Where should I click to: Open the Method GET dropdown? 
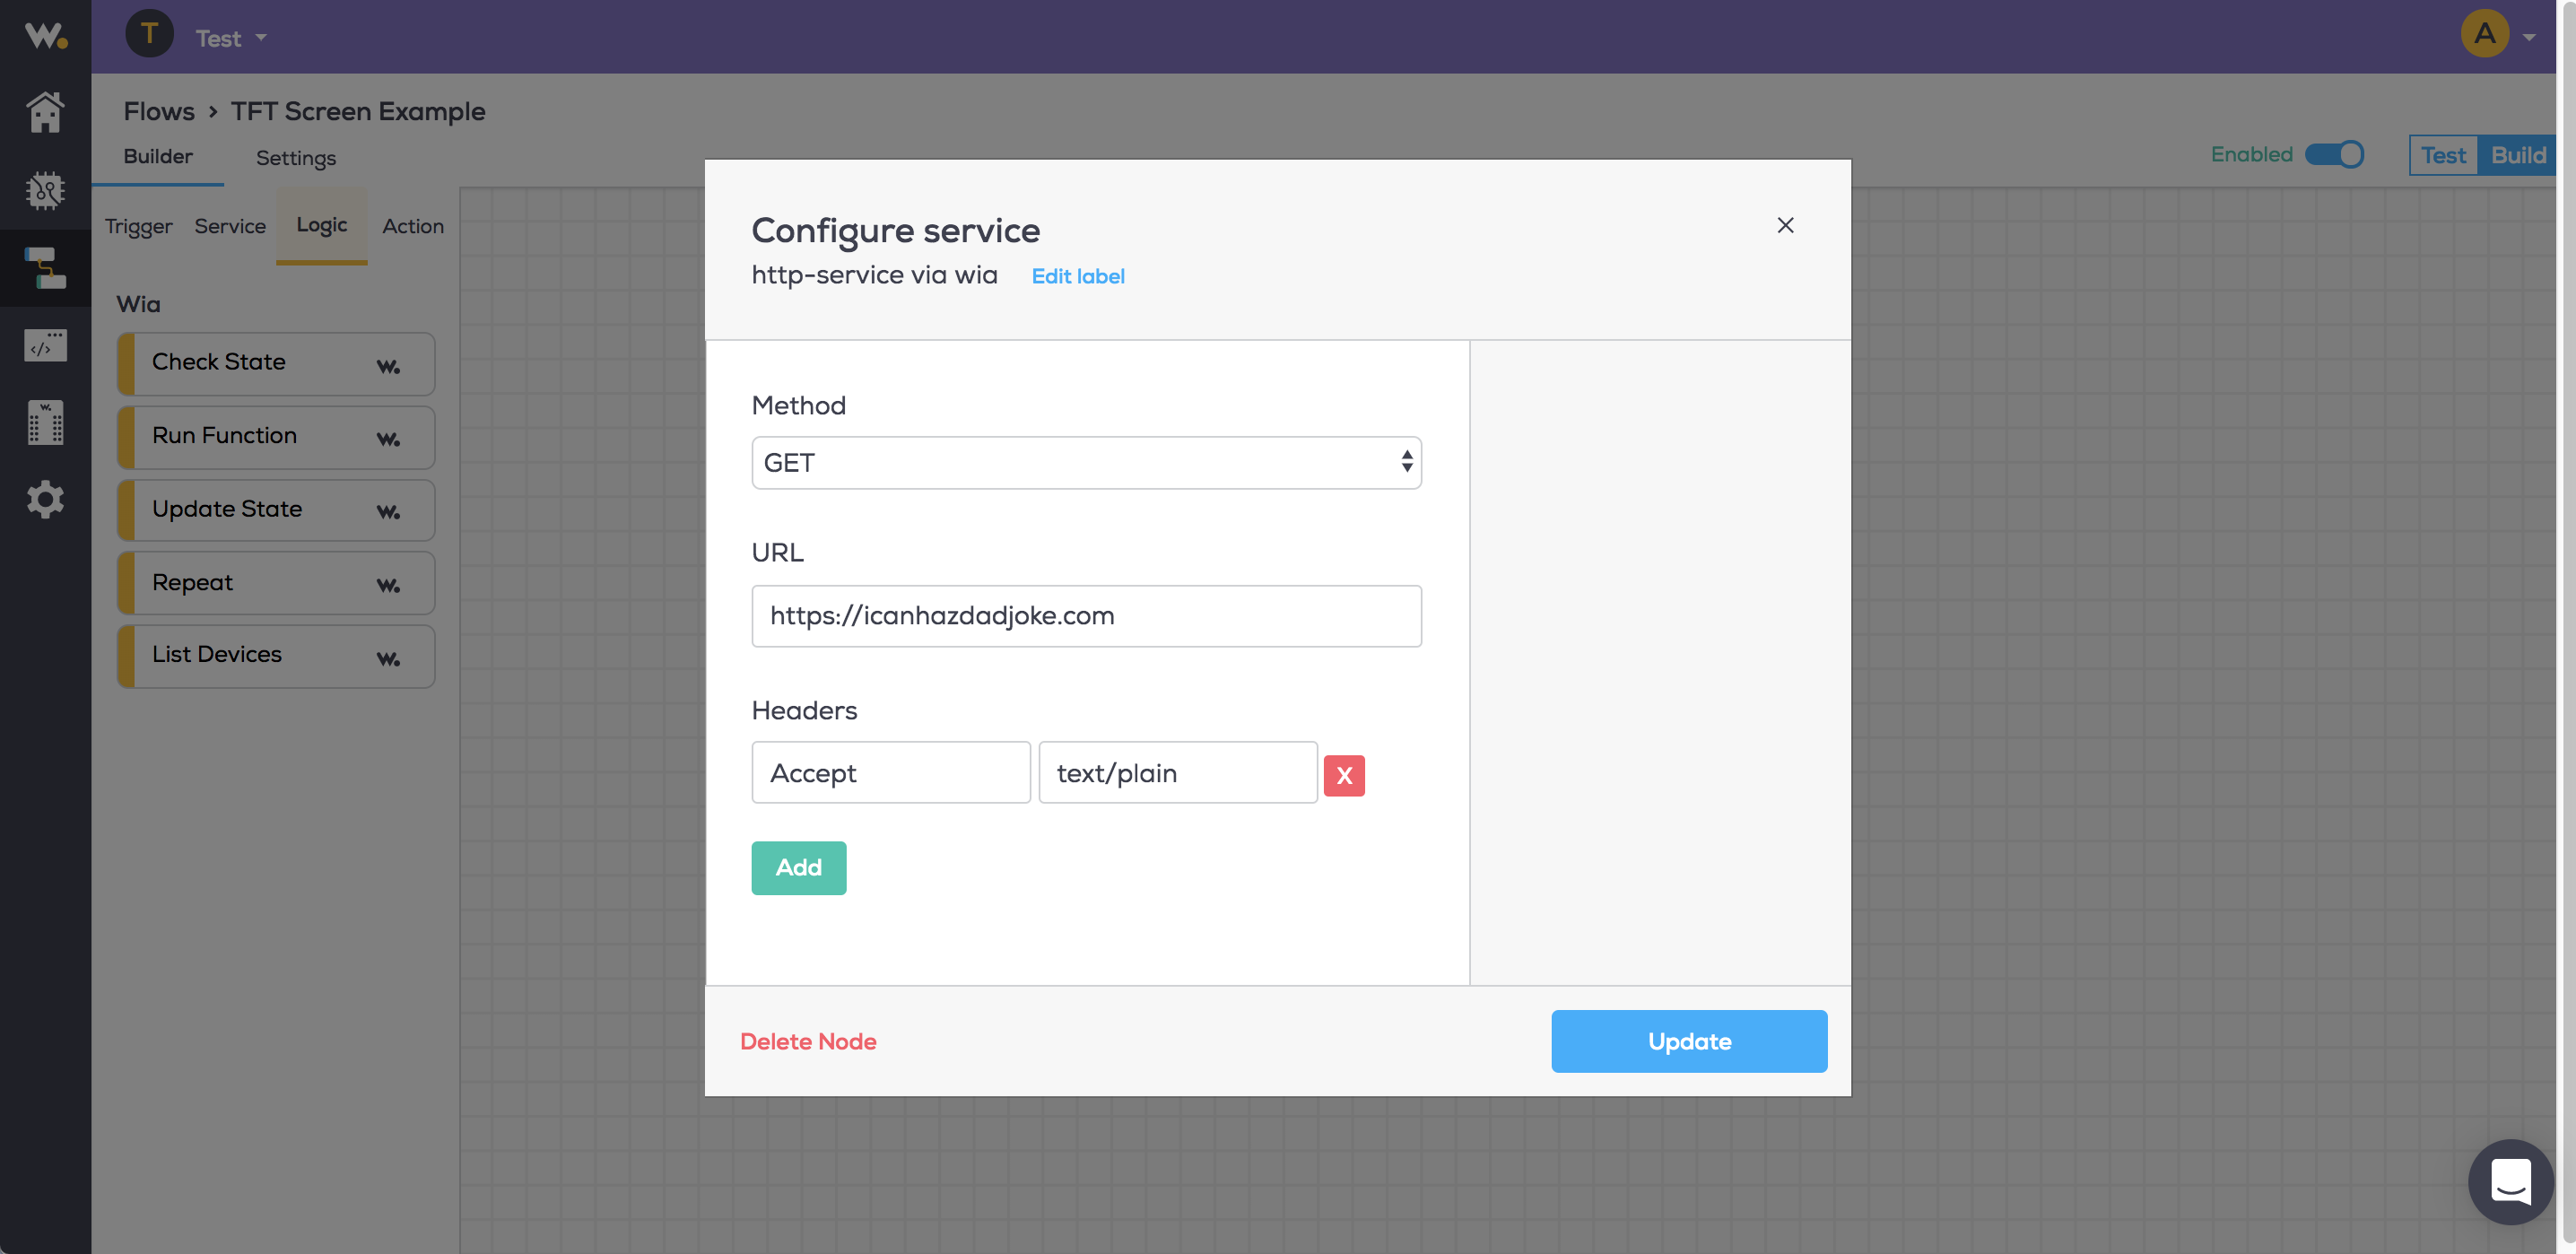tap(1086, 463)
